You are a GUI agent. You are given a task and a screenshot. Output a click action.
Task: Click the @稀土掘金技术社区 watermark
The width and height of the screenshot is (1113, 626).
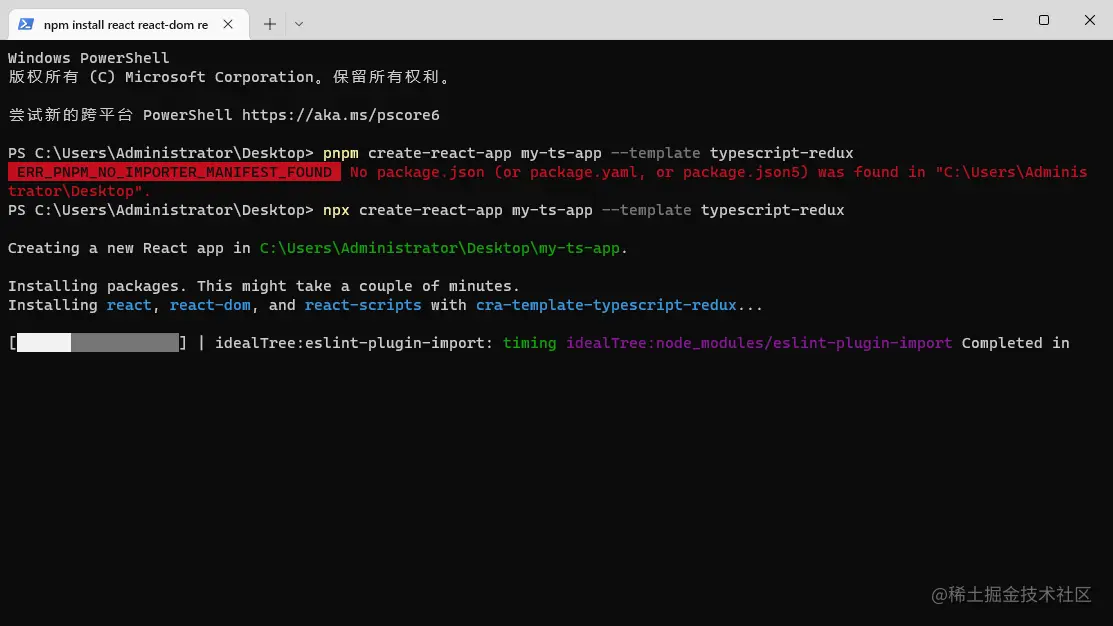pyautogui.click(x=1011, y=595)
